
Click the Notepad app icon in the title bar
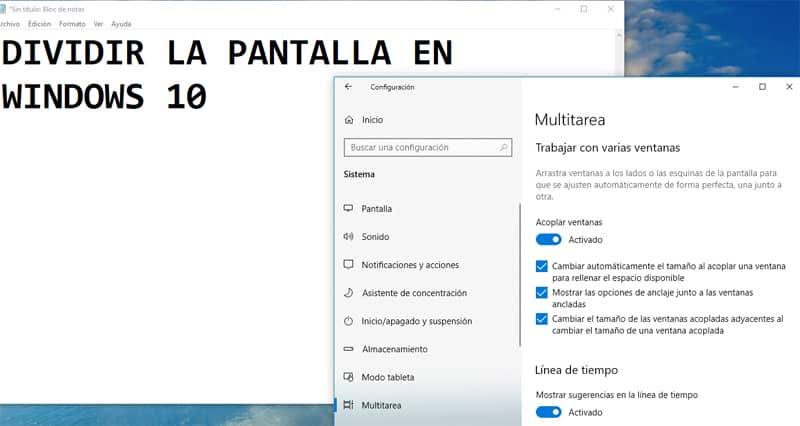pos(3,9)
